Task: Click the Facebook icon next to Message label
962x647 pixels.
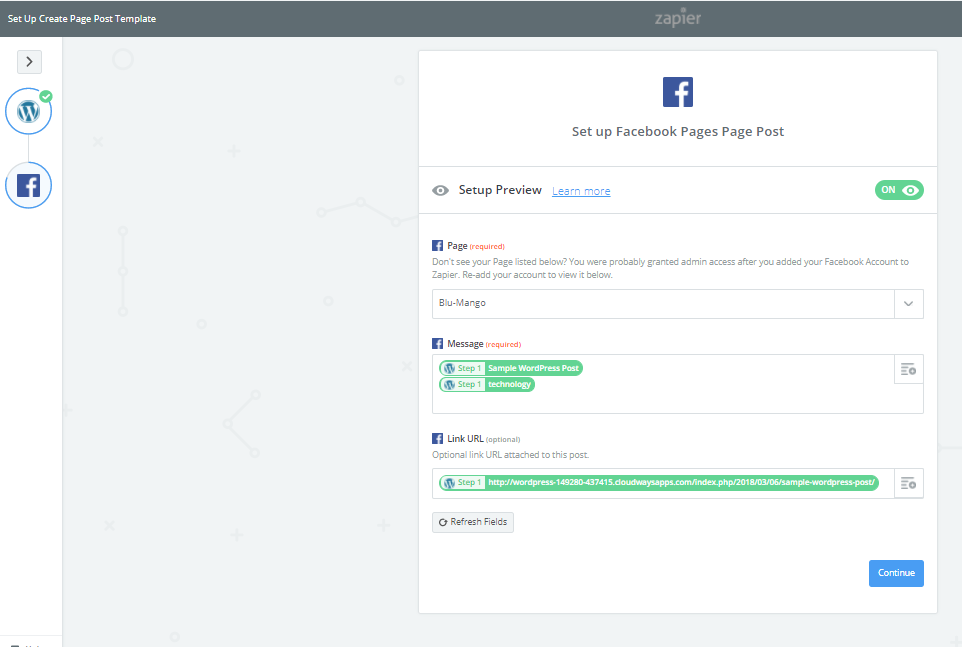Action: pos(437,343)
